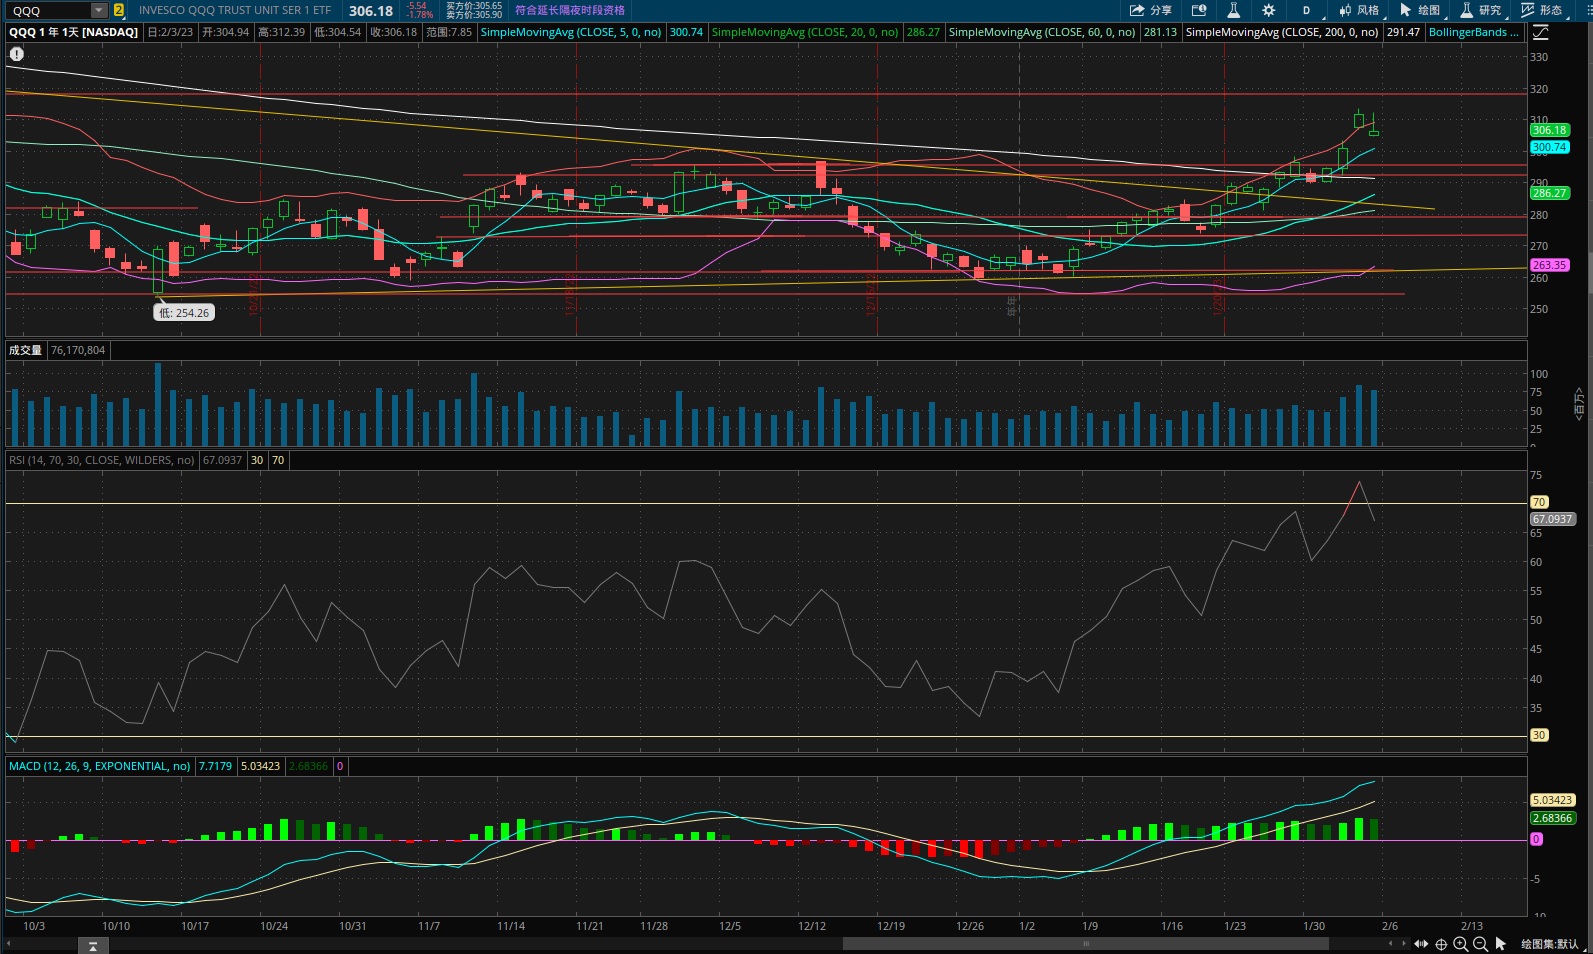Click the zoom out magnifier icon
The image size is (1593, 954).
[x=1480, y=944]
